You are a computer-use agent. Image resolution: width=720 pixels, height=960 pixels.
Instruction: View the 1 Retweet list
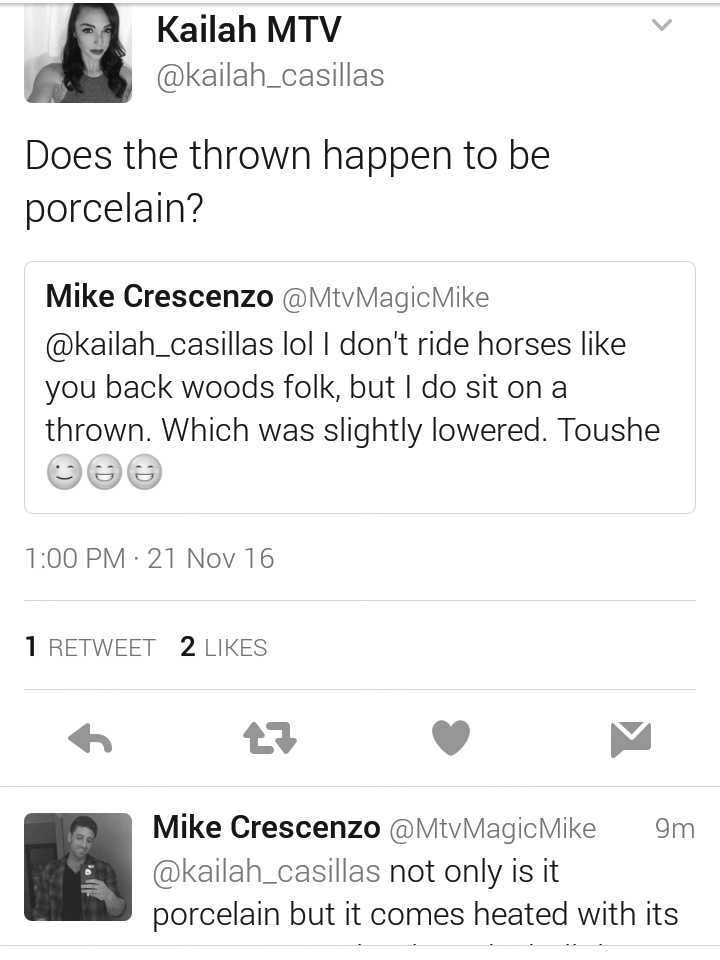point(90,647)
